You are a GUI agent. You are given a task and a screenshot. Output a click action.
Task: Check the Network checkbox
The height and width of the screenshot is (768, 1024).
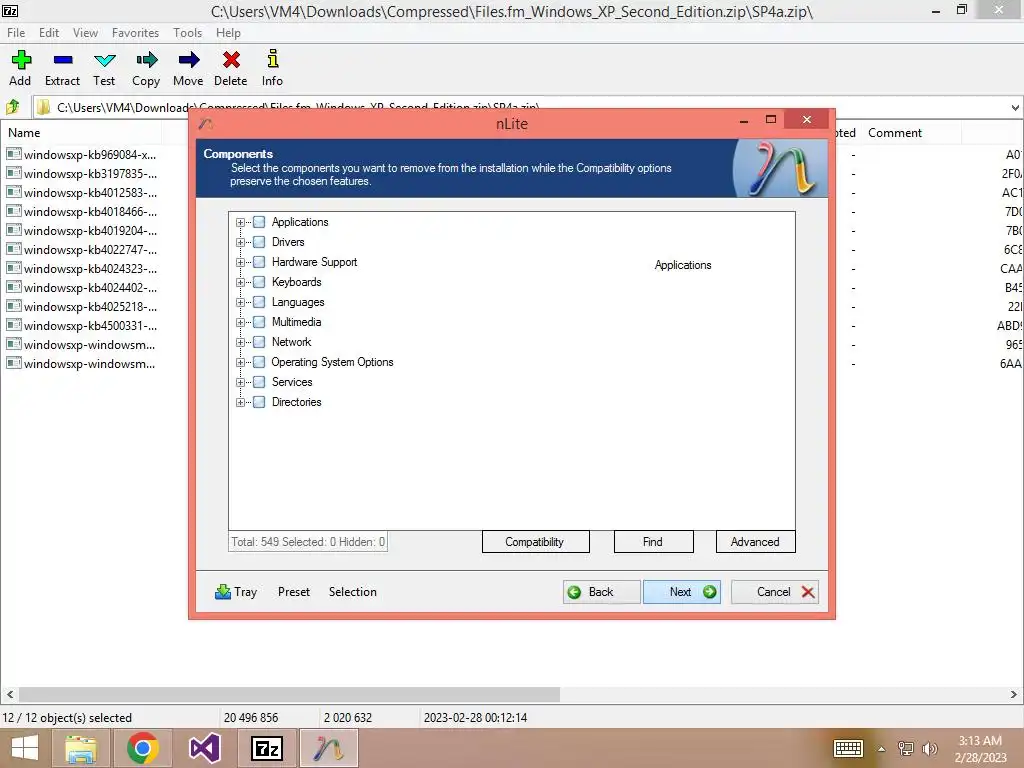click(259, 342)
